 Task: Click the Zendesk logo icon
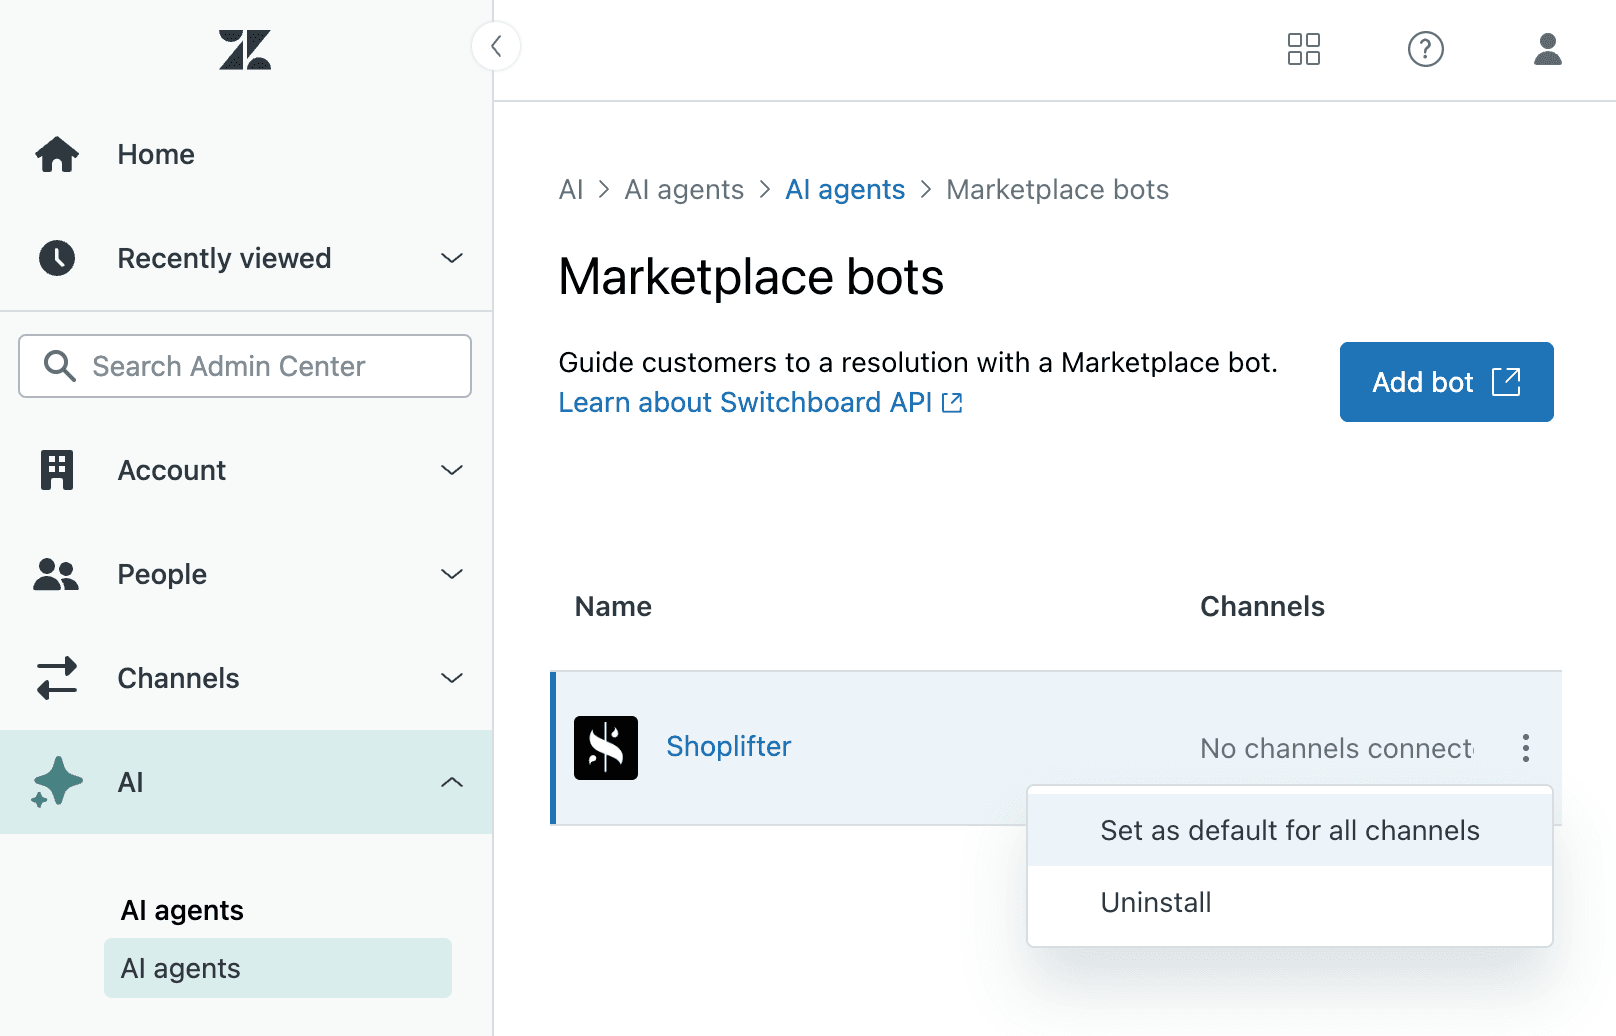[245, 49]
